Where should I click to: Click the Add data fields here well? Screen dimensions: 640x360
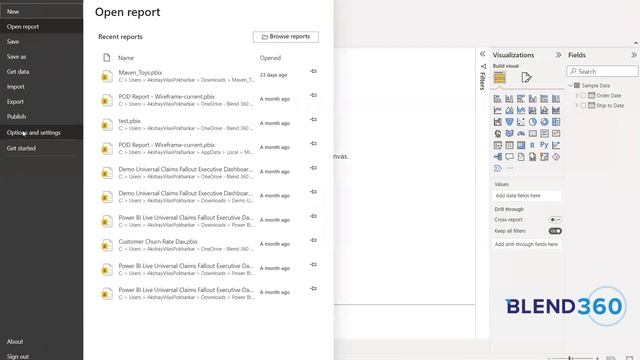pyautogui.click(x=527, y=196)
